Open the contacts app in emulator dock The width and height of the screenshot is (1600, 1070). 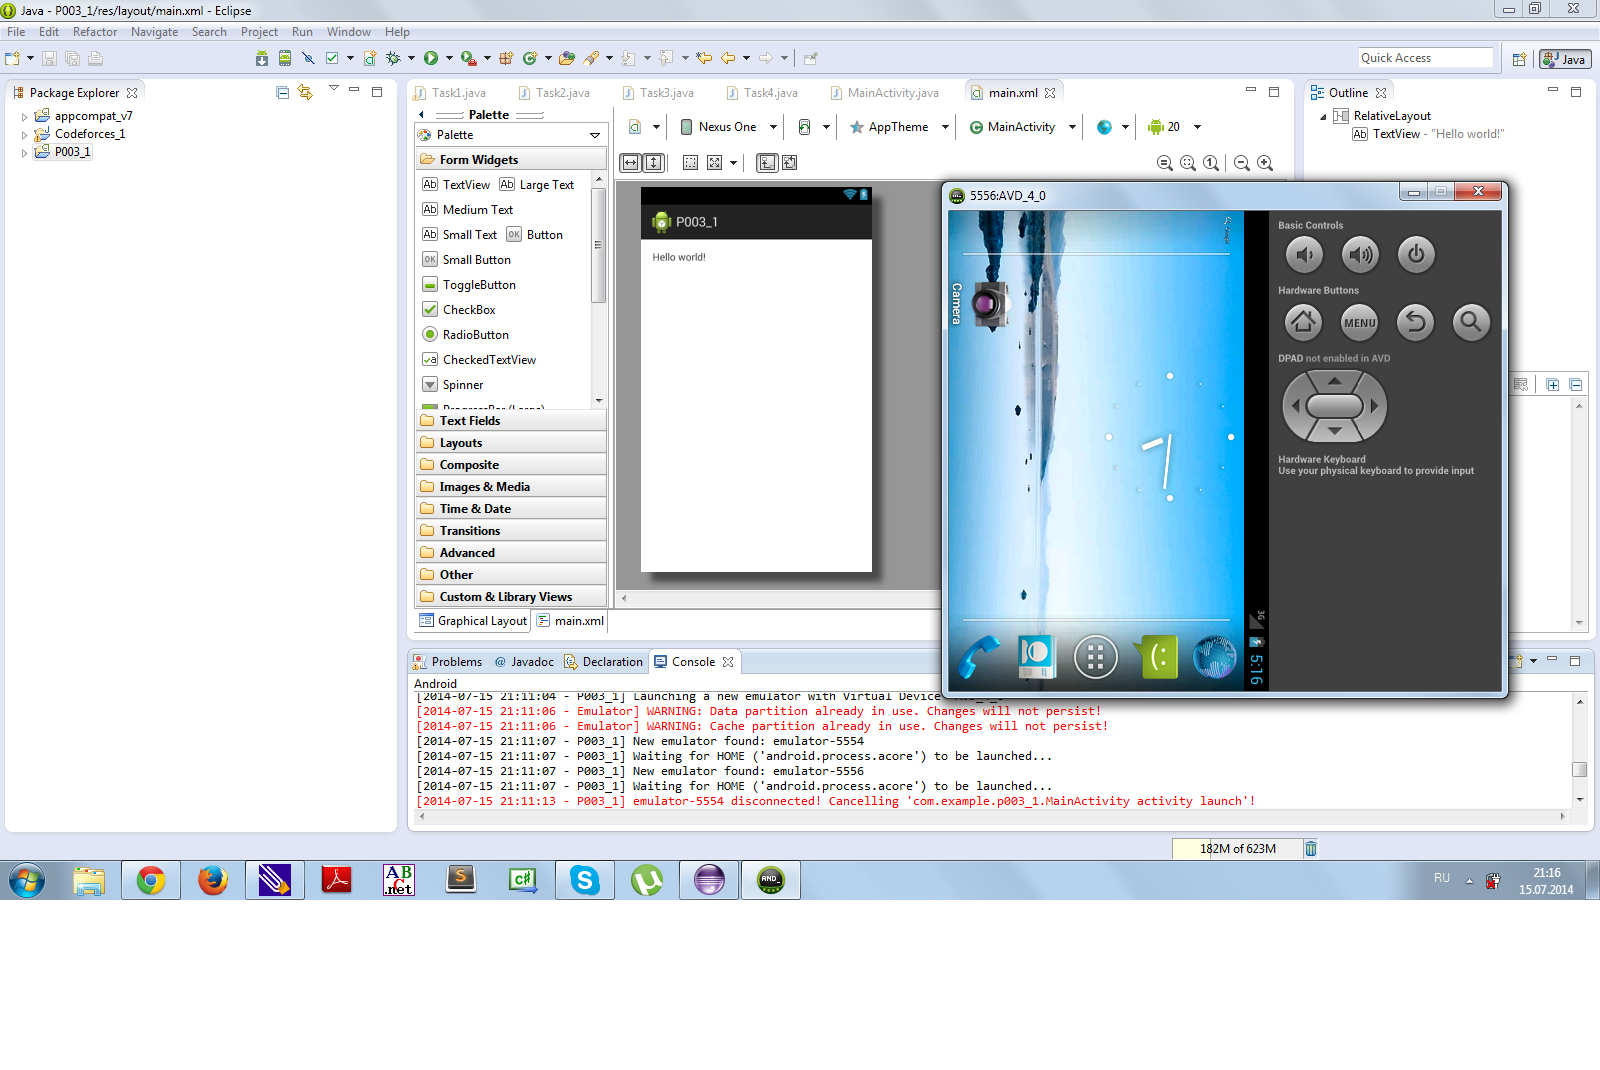tap(1037, 658)
